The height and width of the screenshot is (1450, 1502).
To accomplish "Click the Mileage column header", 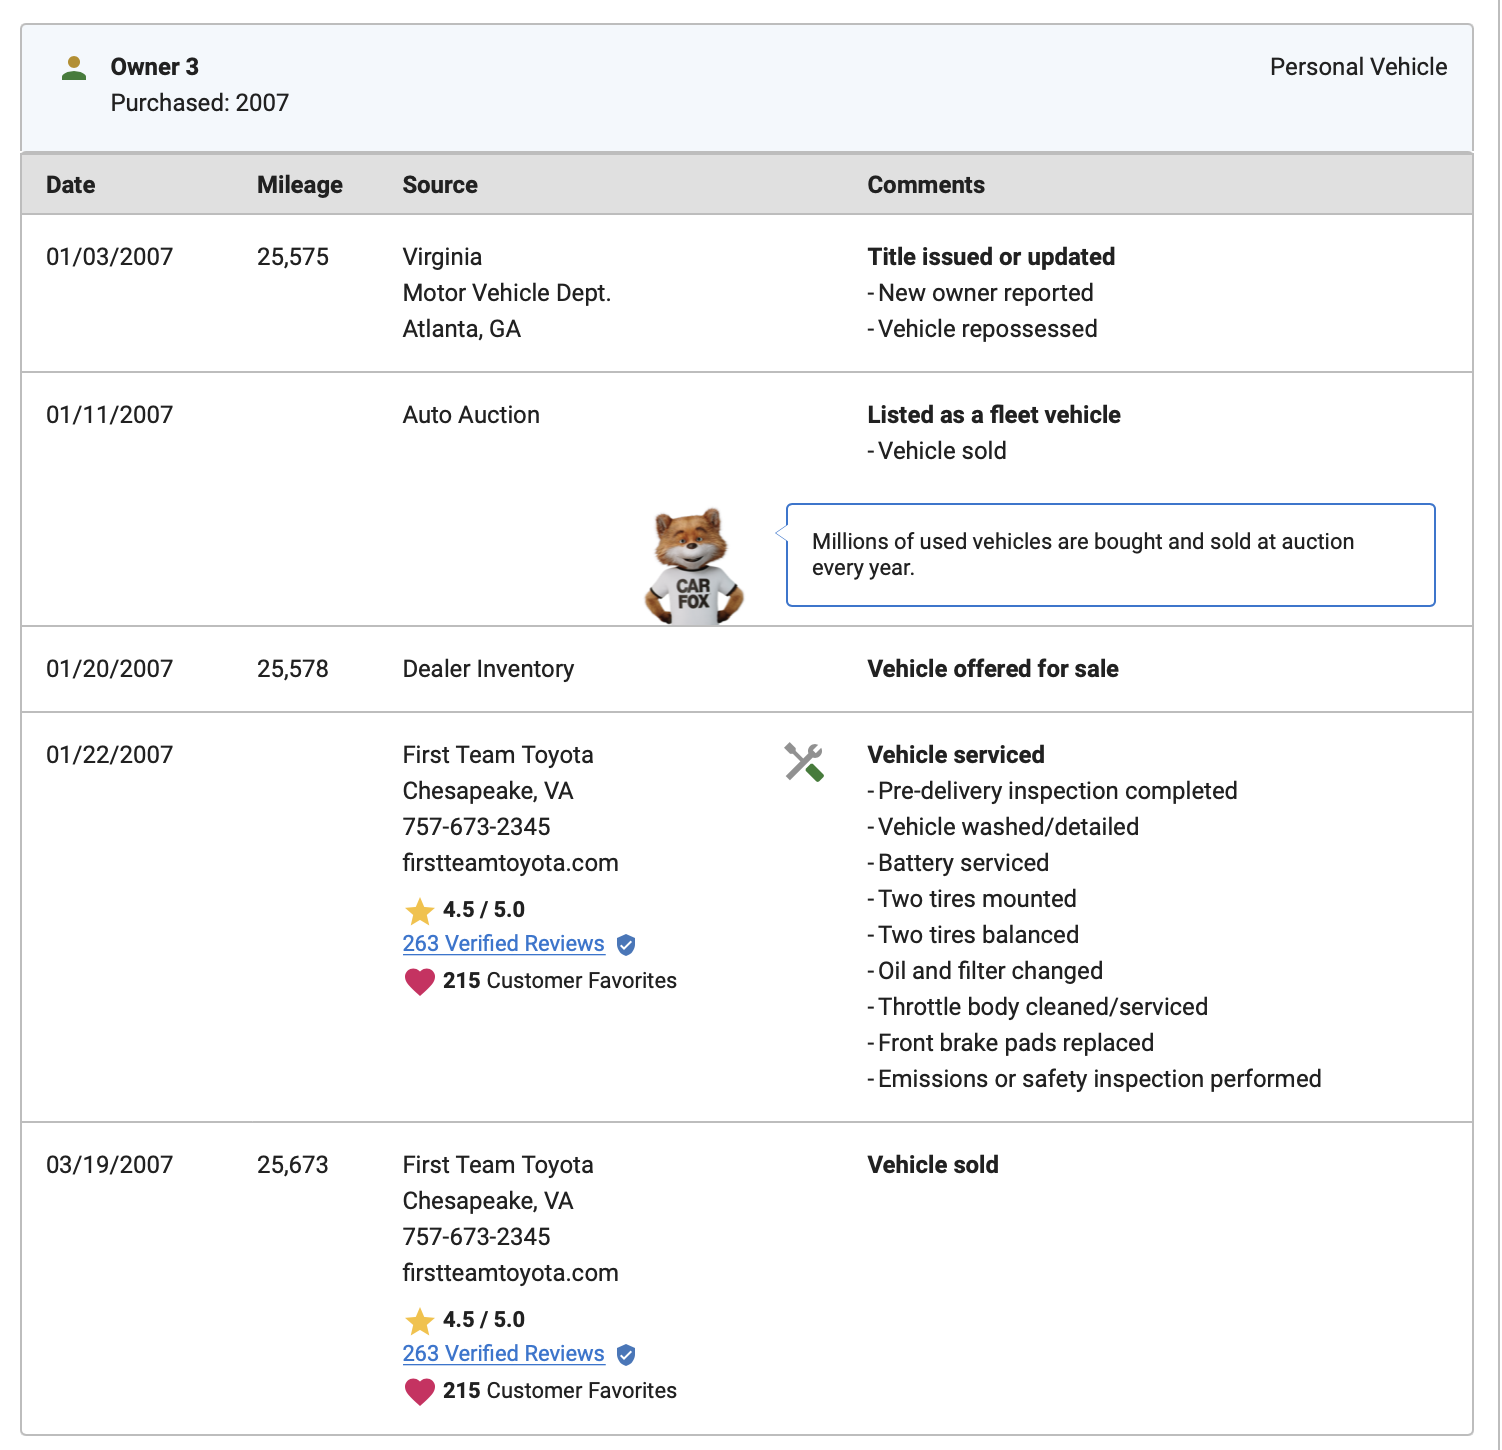I will pos(299,185).
